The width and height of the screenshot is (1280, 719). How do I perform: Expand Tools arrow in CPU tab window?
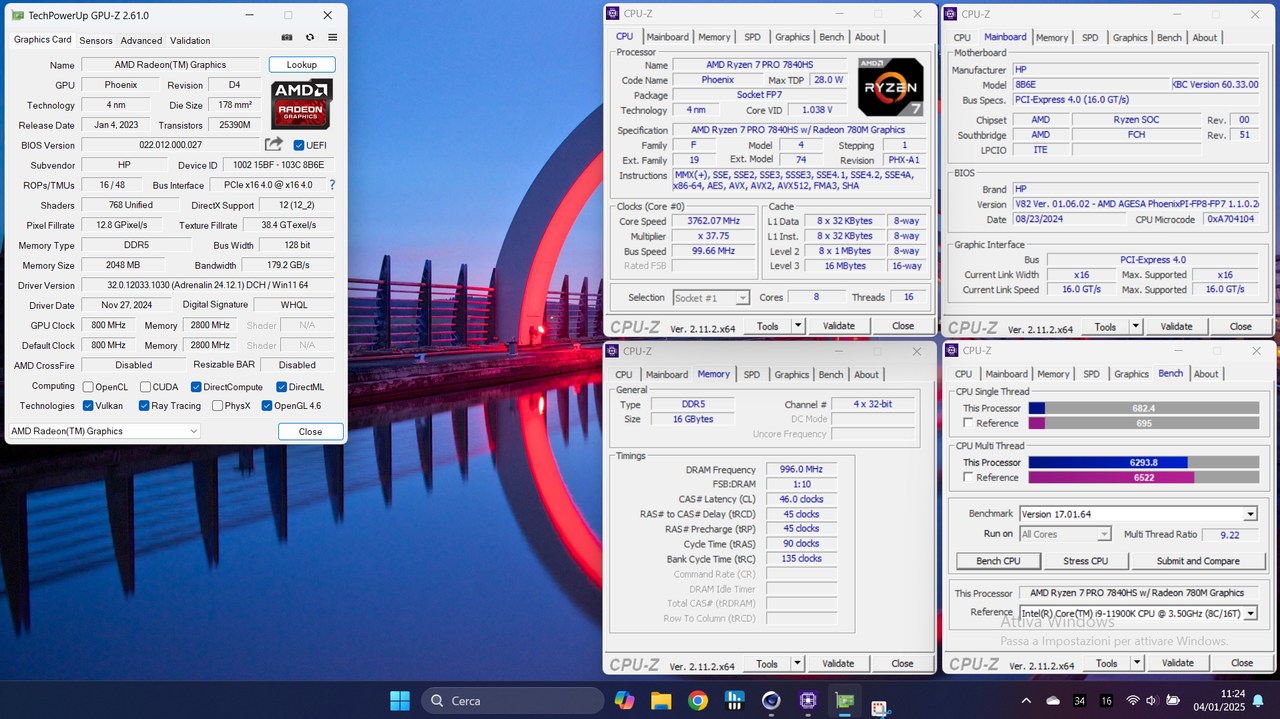coord(798,326)
